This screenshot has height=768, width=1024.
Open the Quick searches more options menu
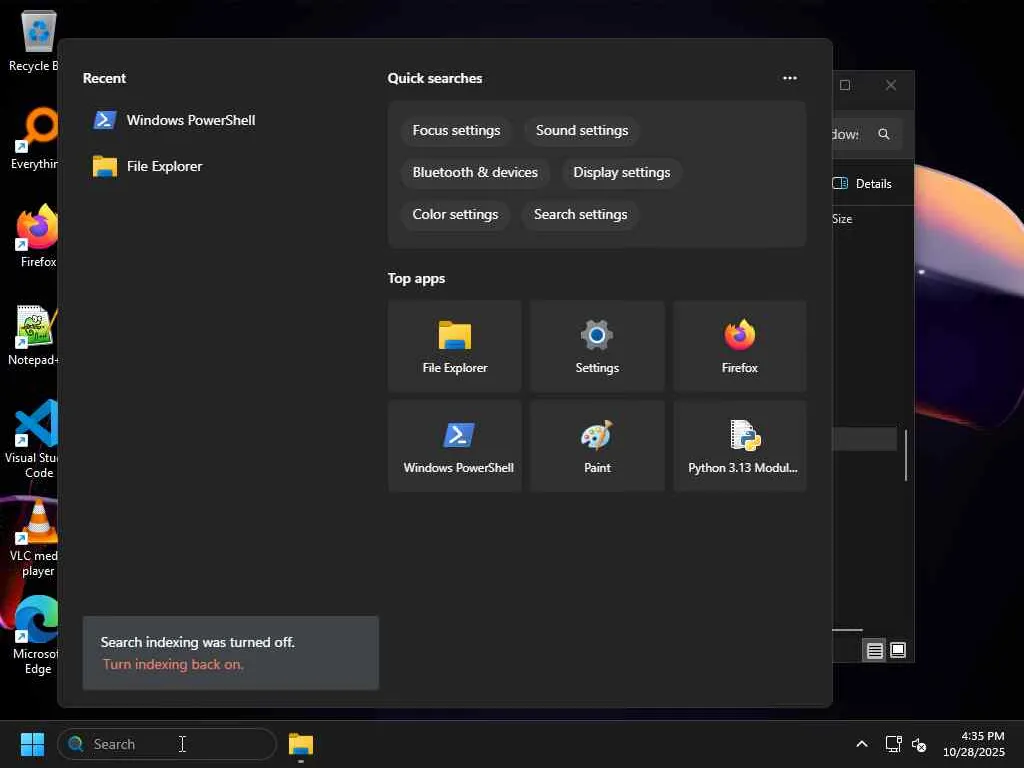point(790,78)
